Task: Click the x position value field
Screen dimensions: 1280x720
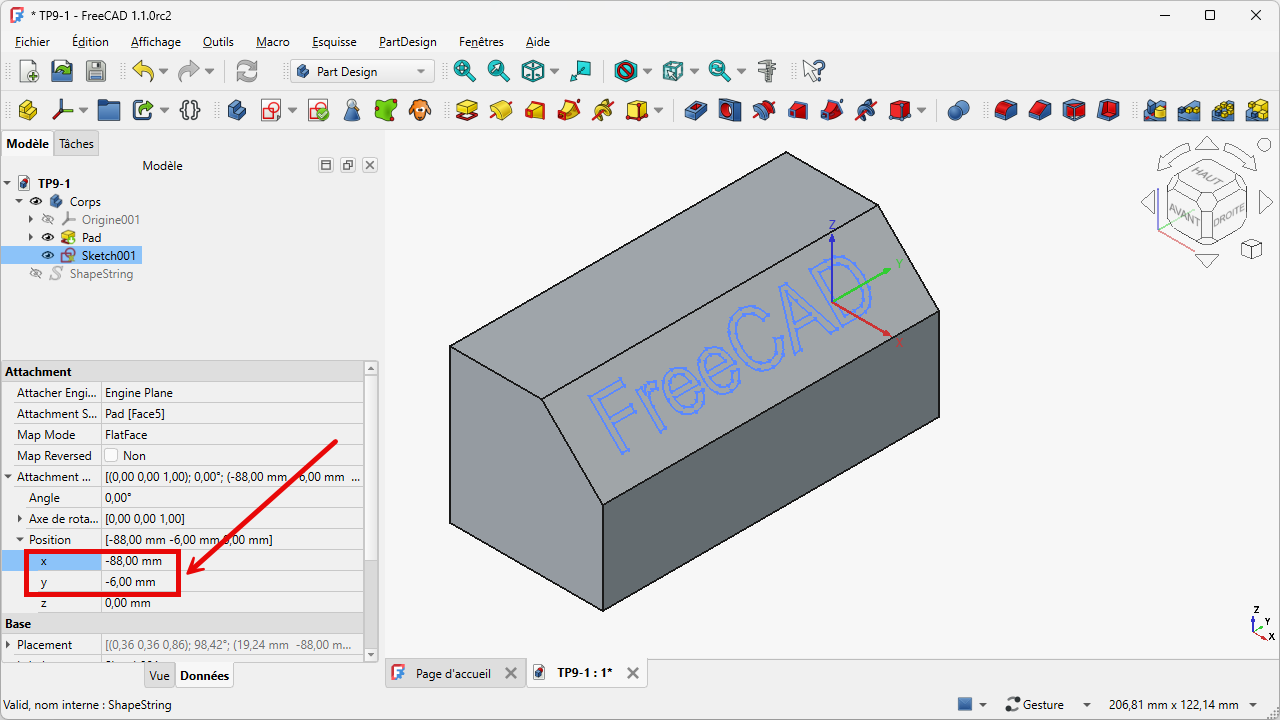Action: 230,561
